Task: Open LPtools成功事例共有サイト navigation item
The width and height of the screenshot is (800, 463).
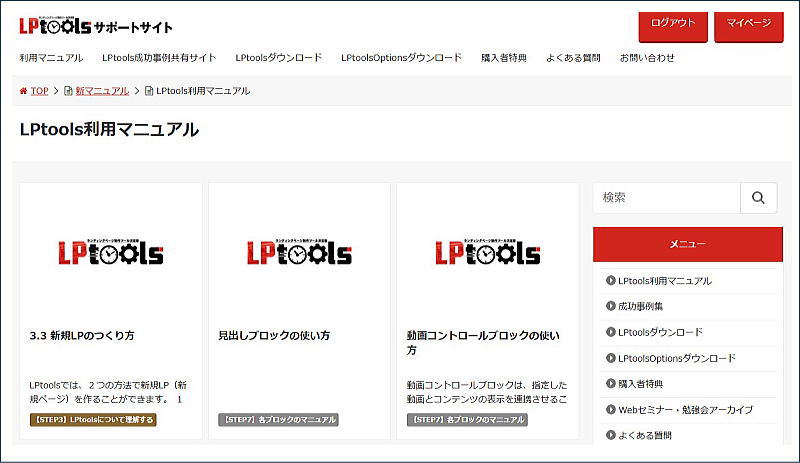Action: [x=159, y=58]
